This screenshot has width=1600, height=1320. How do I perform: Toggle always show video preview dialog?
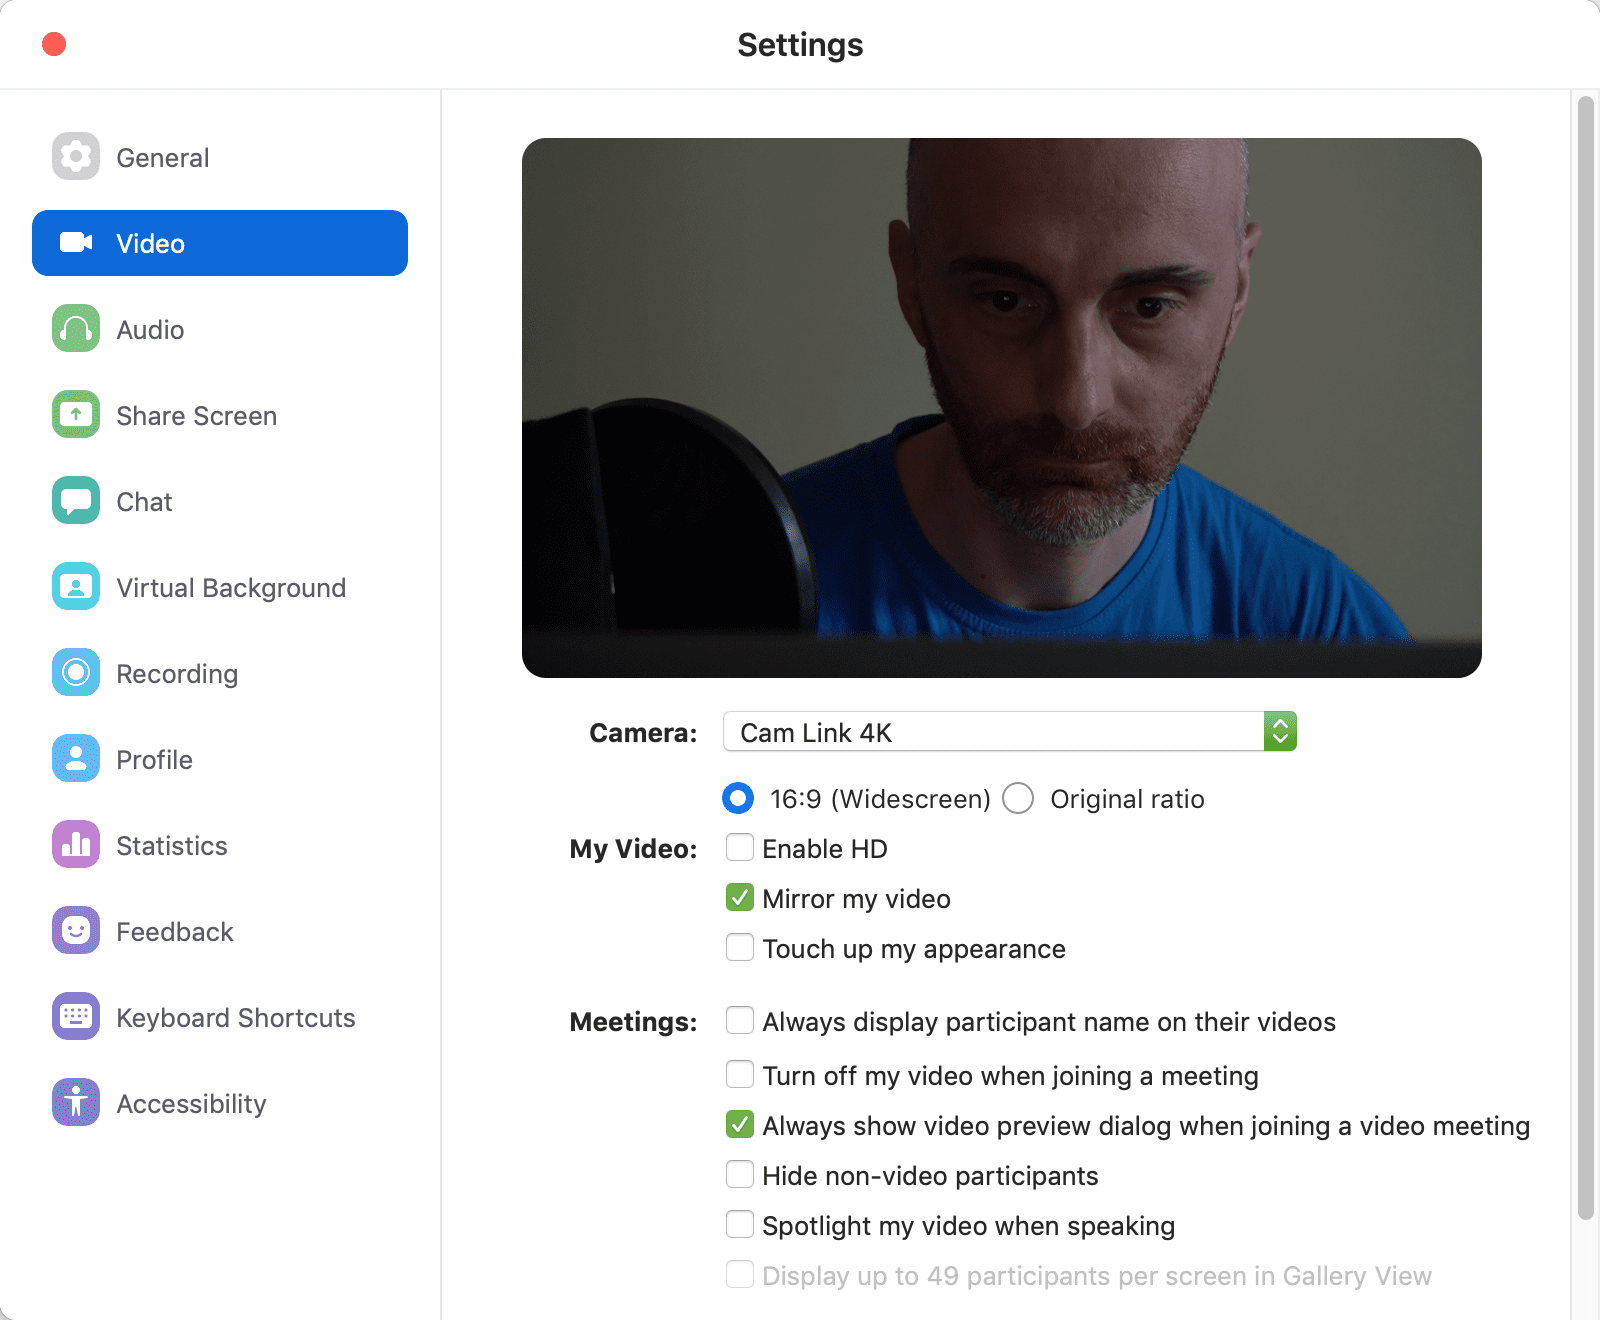[740, 1125]
